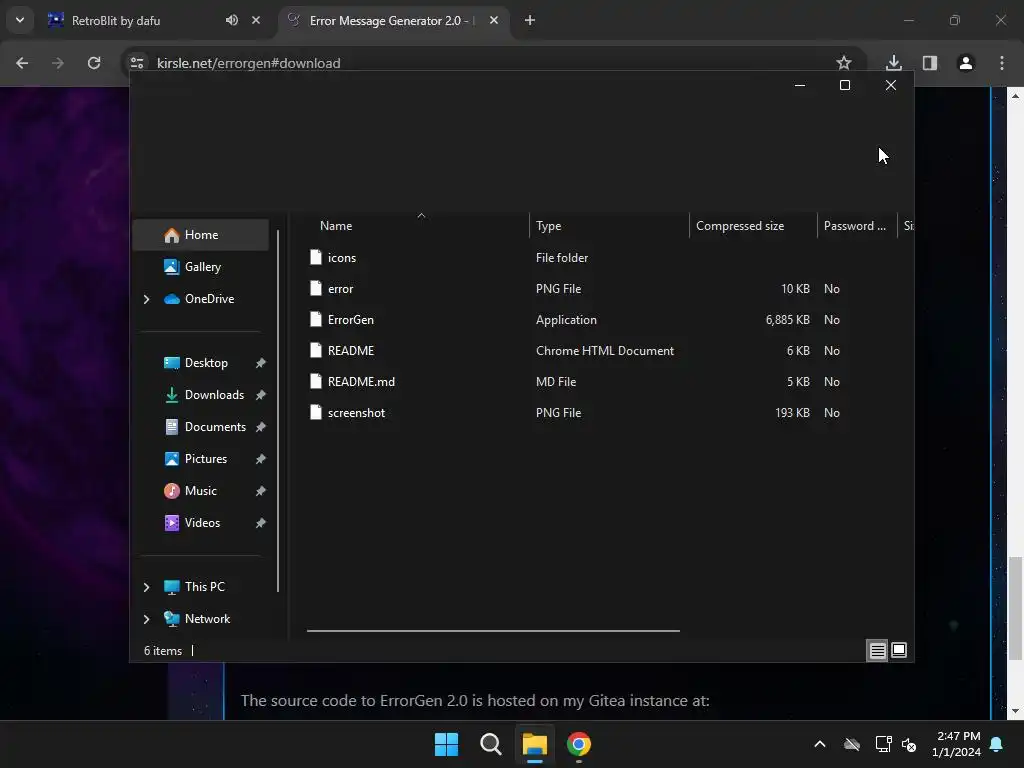Image resolution: width=1024 pixels, height=768 pixels.
Task: Close the Error Message Generator tab
Action: tap(494, 20)
